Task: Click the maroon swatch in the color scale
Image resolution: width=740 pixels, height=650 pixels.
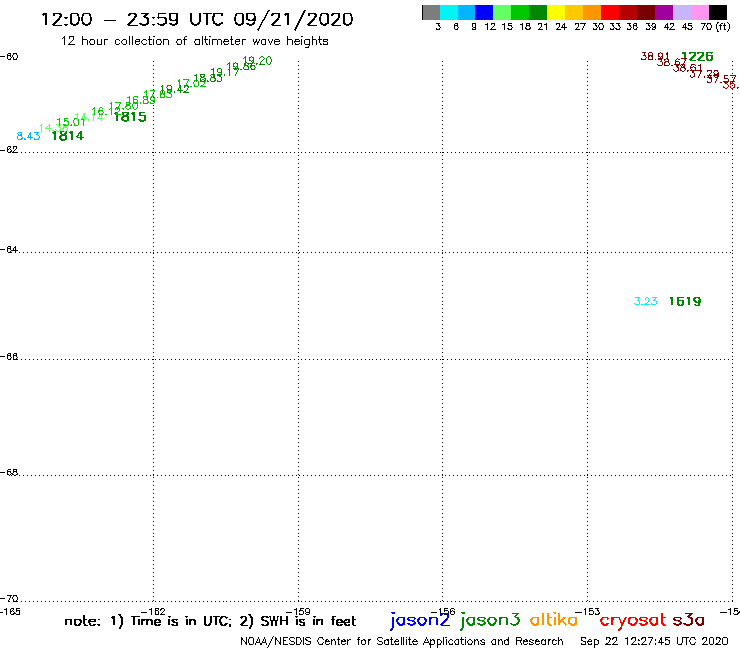Action: pyautogui.click(x=646, y=12)
